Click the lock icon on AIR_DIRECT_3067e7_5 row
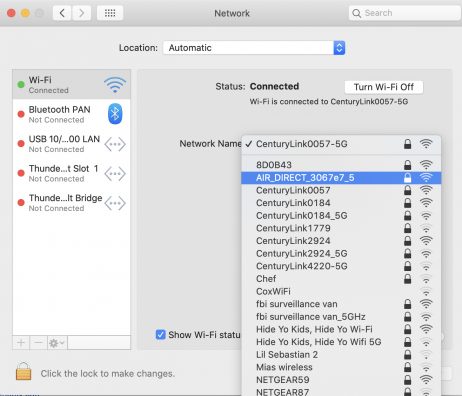 pyautogui.click(x=407, y=178)
